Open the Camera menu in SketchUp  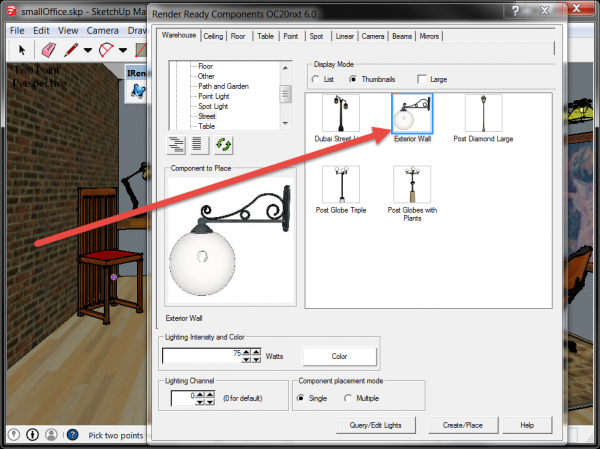pyautogui.click(x=102, y=31)
